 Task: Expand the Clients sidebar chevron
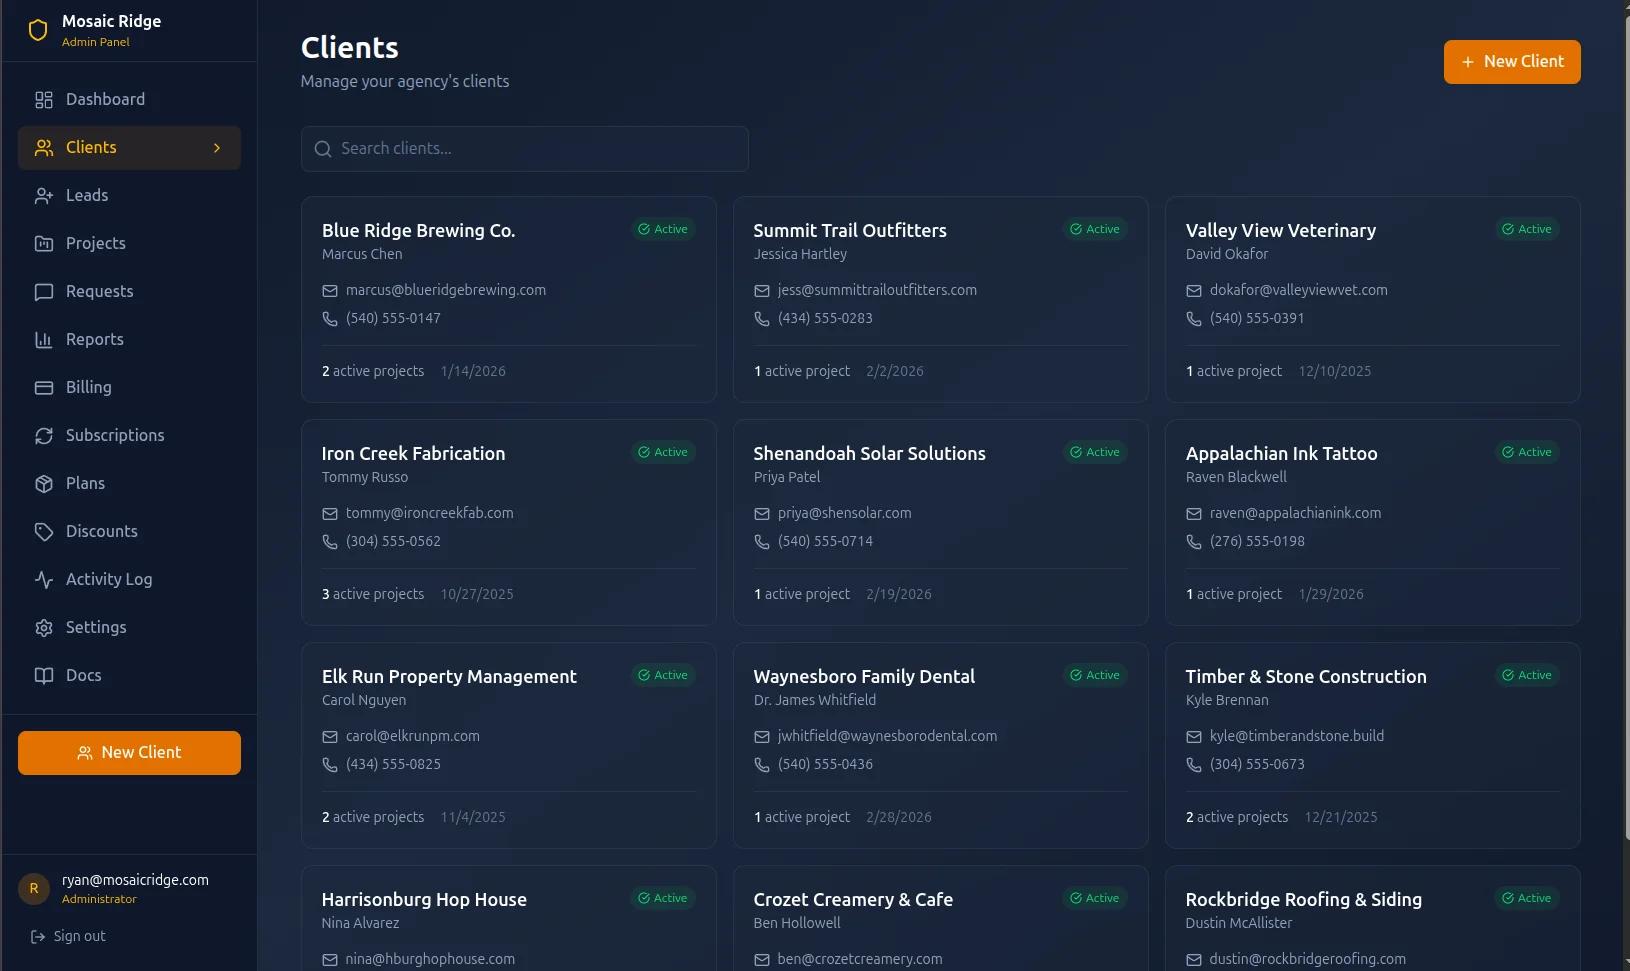pyautogui.click(x=217, y=147)
